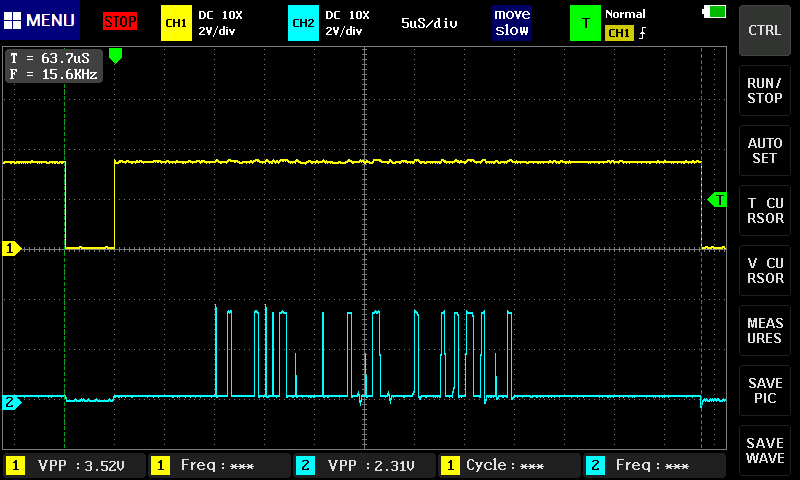
Task: Open the T CURSOR option
Action: [764, 210]
